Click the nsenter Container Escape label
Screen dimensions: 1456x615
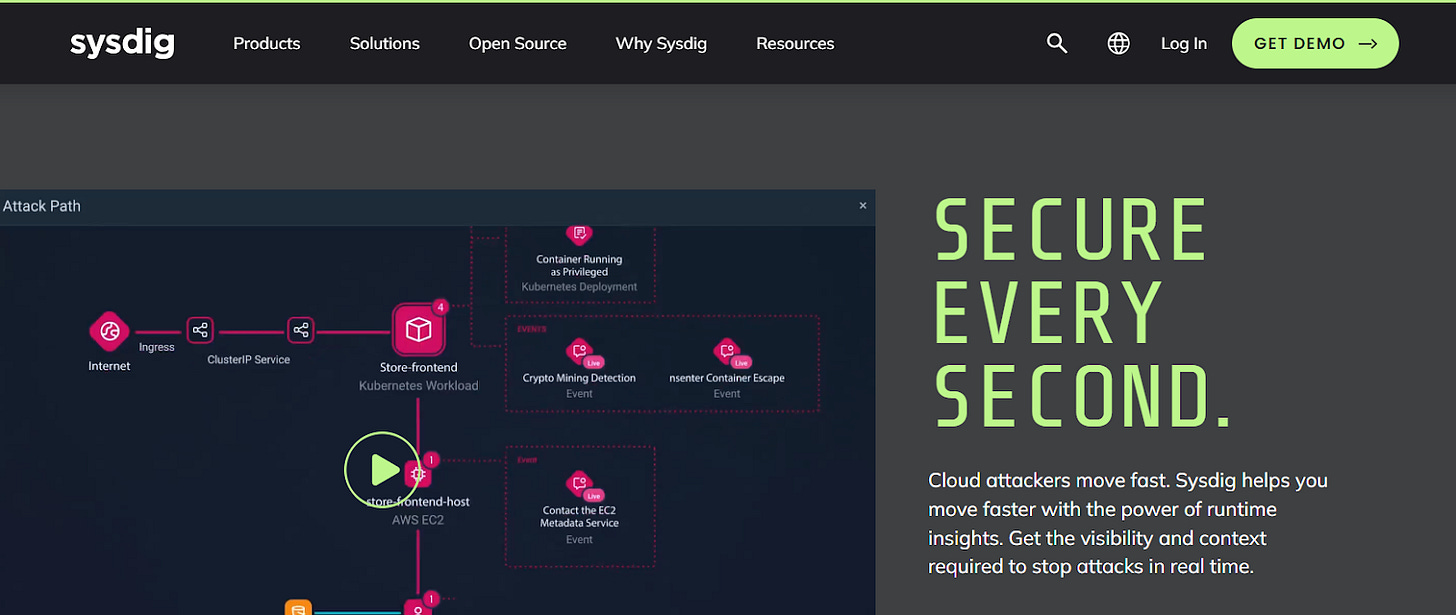tap(727, 378)
